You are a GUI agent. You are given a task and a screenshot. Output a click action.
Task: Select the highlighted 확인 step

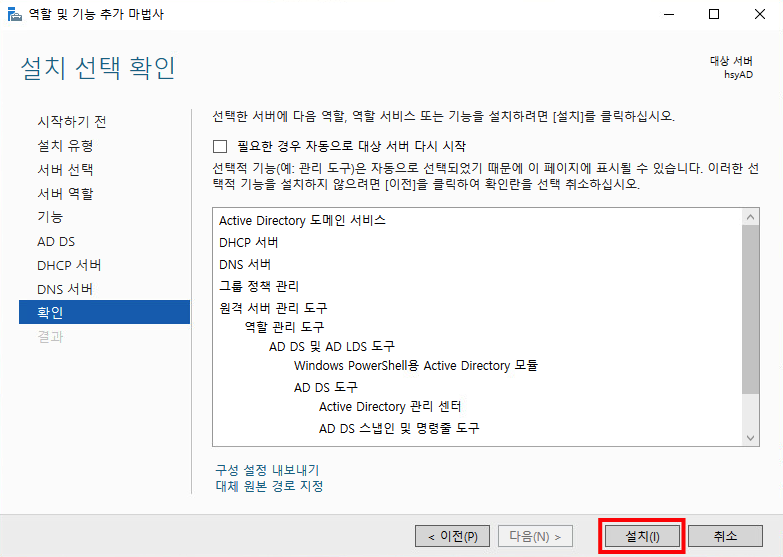click(x=104, y=312)
